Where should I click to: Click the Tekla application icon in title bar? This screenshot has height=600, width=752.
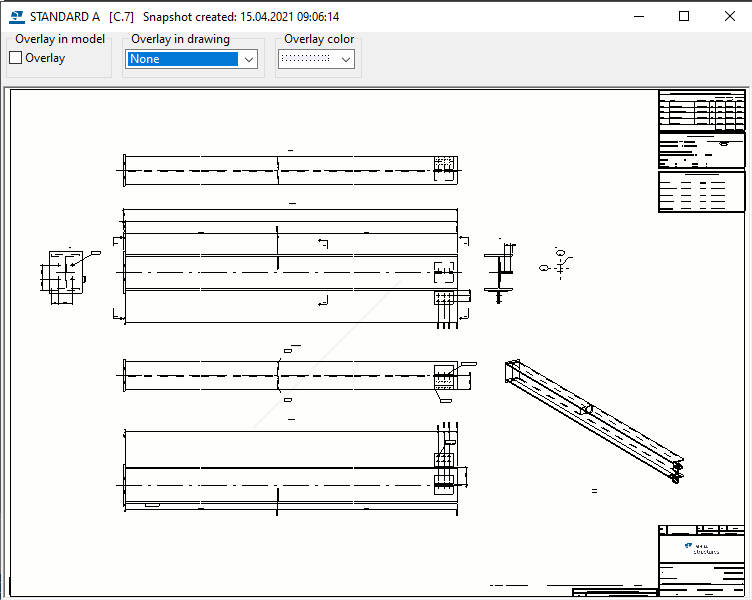coord(16,16)
